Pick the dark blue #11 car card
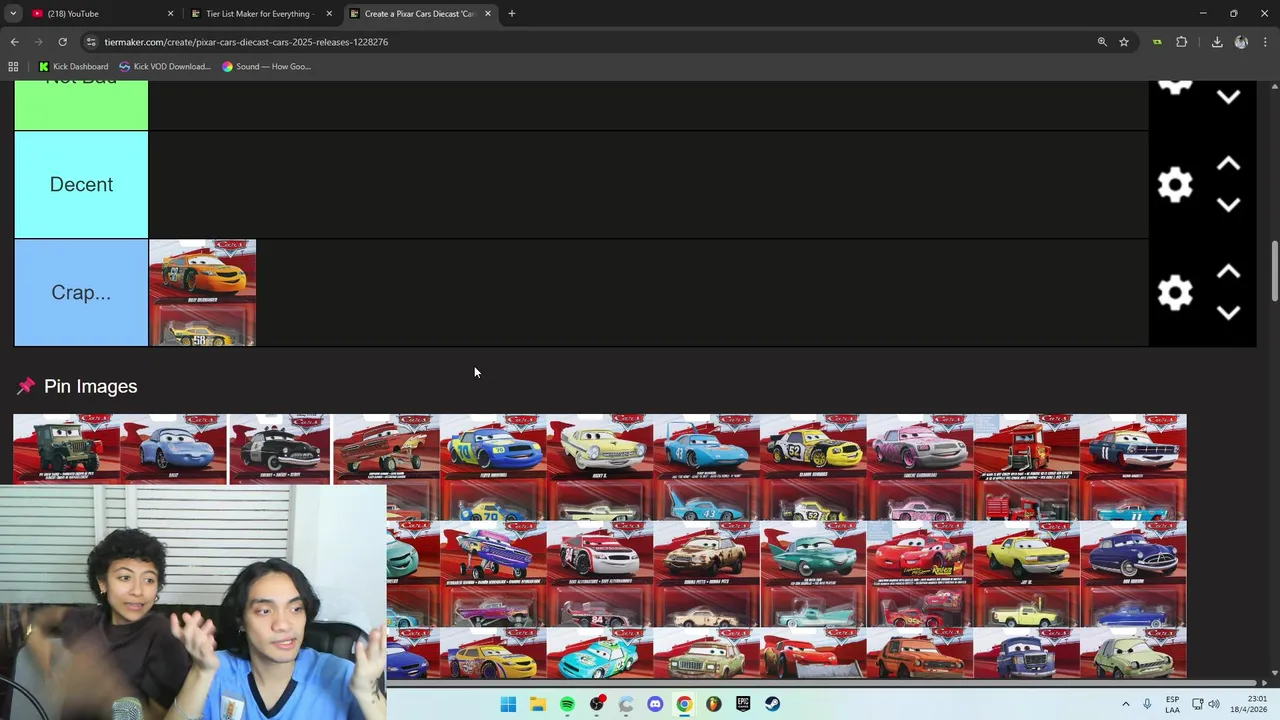1280x720 pixels. coord(1133,467)
